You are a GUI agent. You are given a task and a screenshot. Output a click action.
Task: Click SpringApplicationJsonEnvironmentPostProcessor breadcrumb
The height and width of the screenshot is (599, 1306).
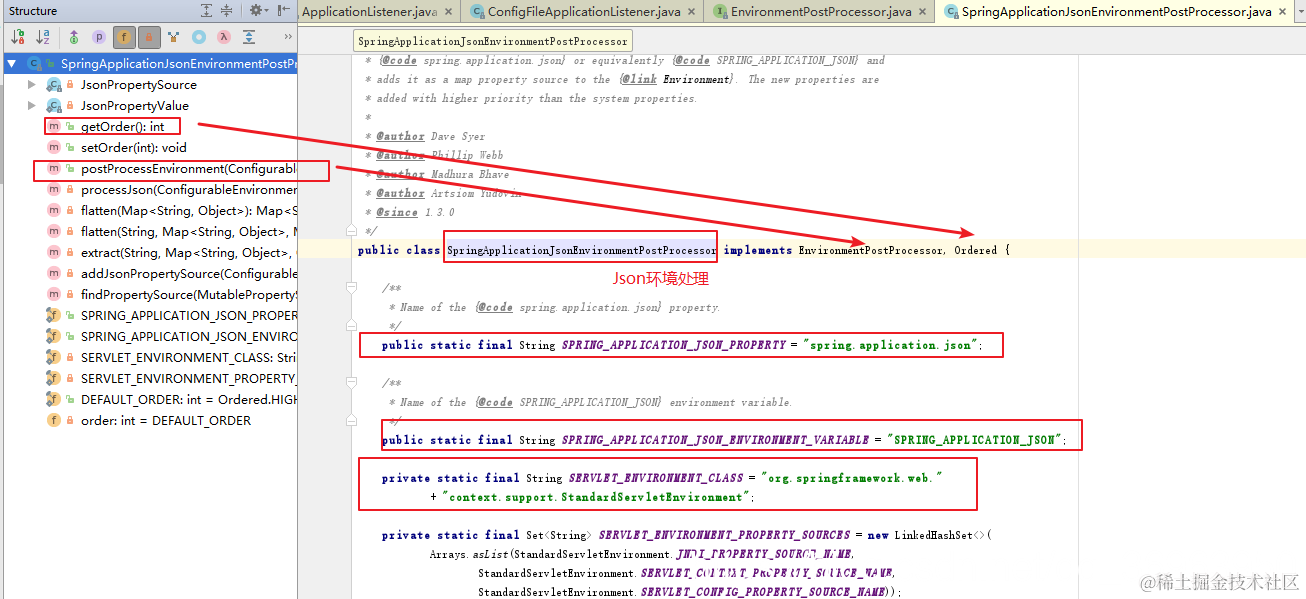[x=492, y=41]
